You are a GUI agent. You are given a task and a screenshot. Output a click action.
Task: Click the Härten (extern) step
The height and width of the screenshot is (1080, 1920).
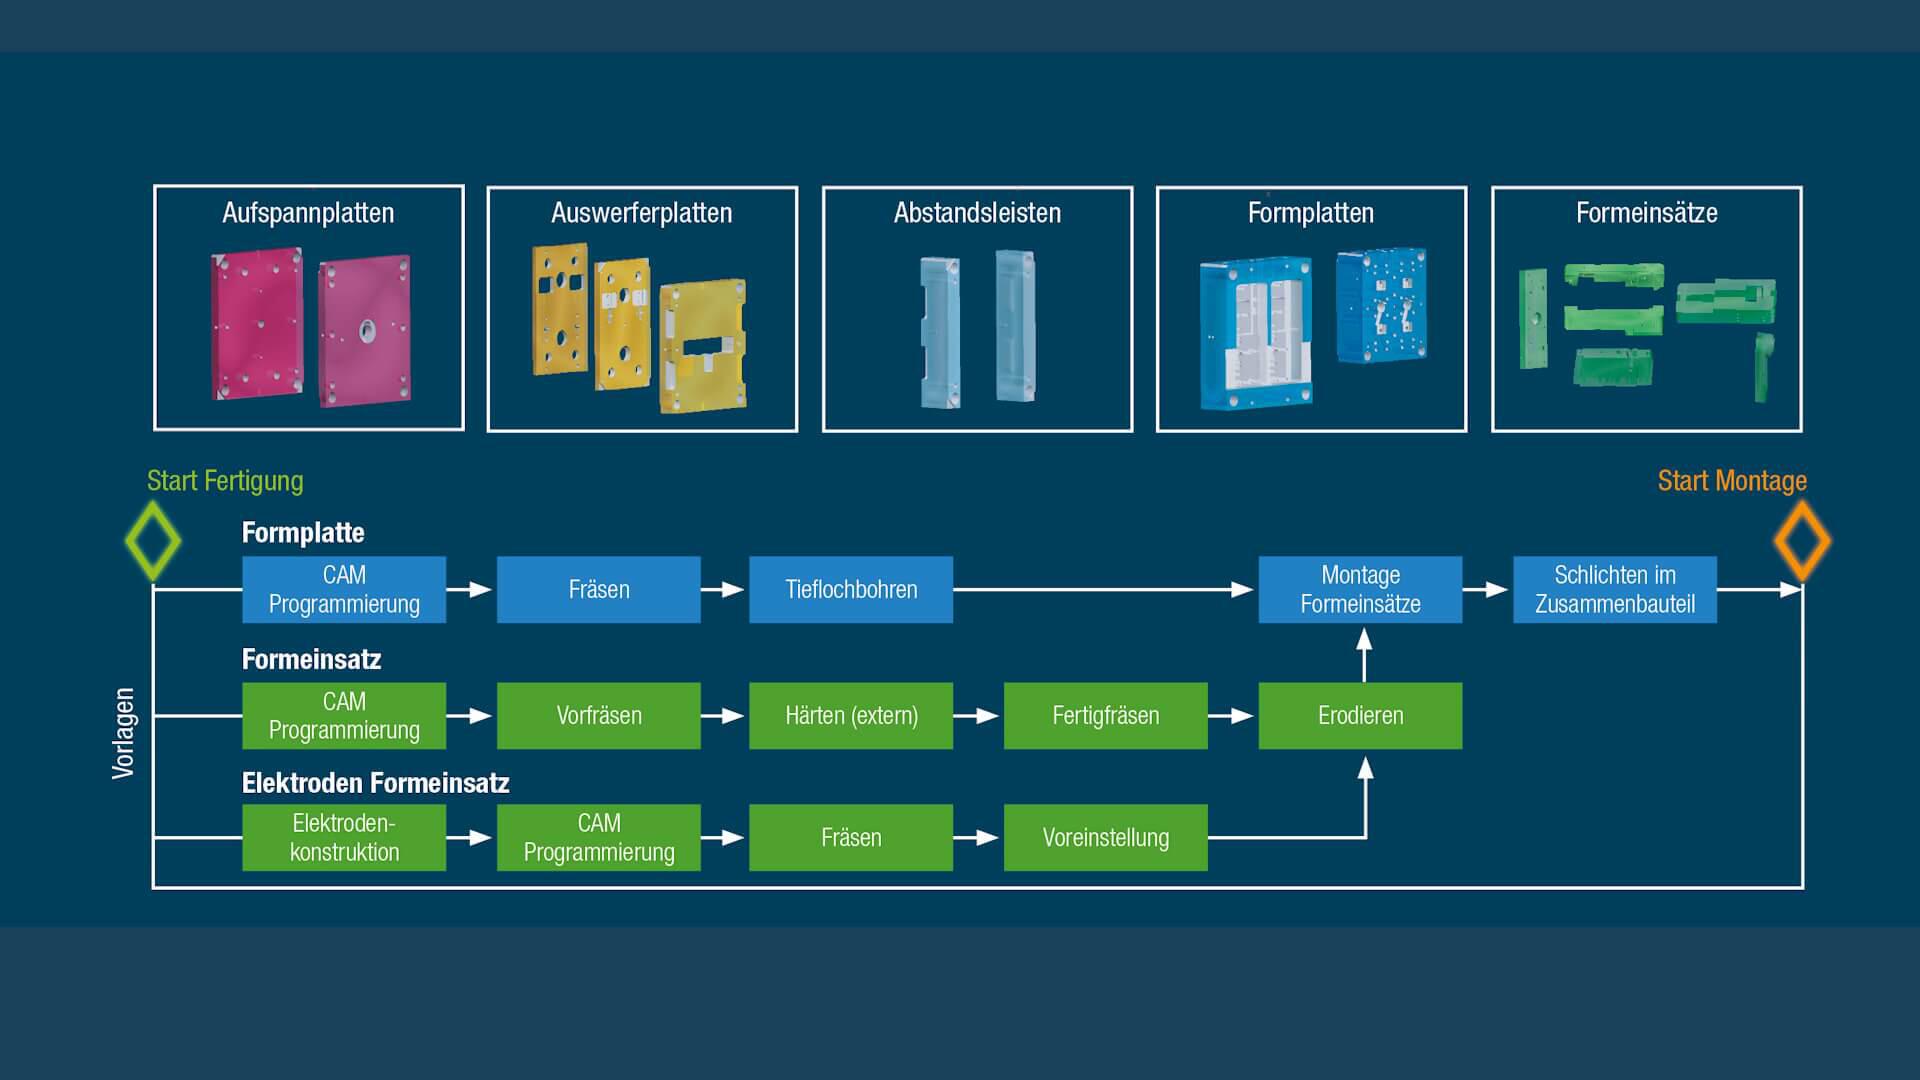851,716
